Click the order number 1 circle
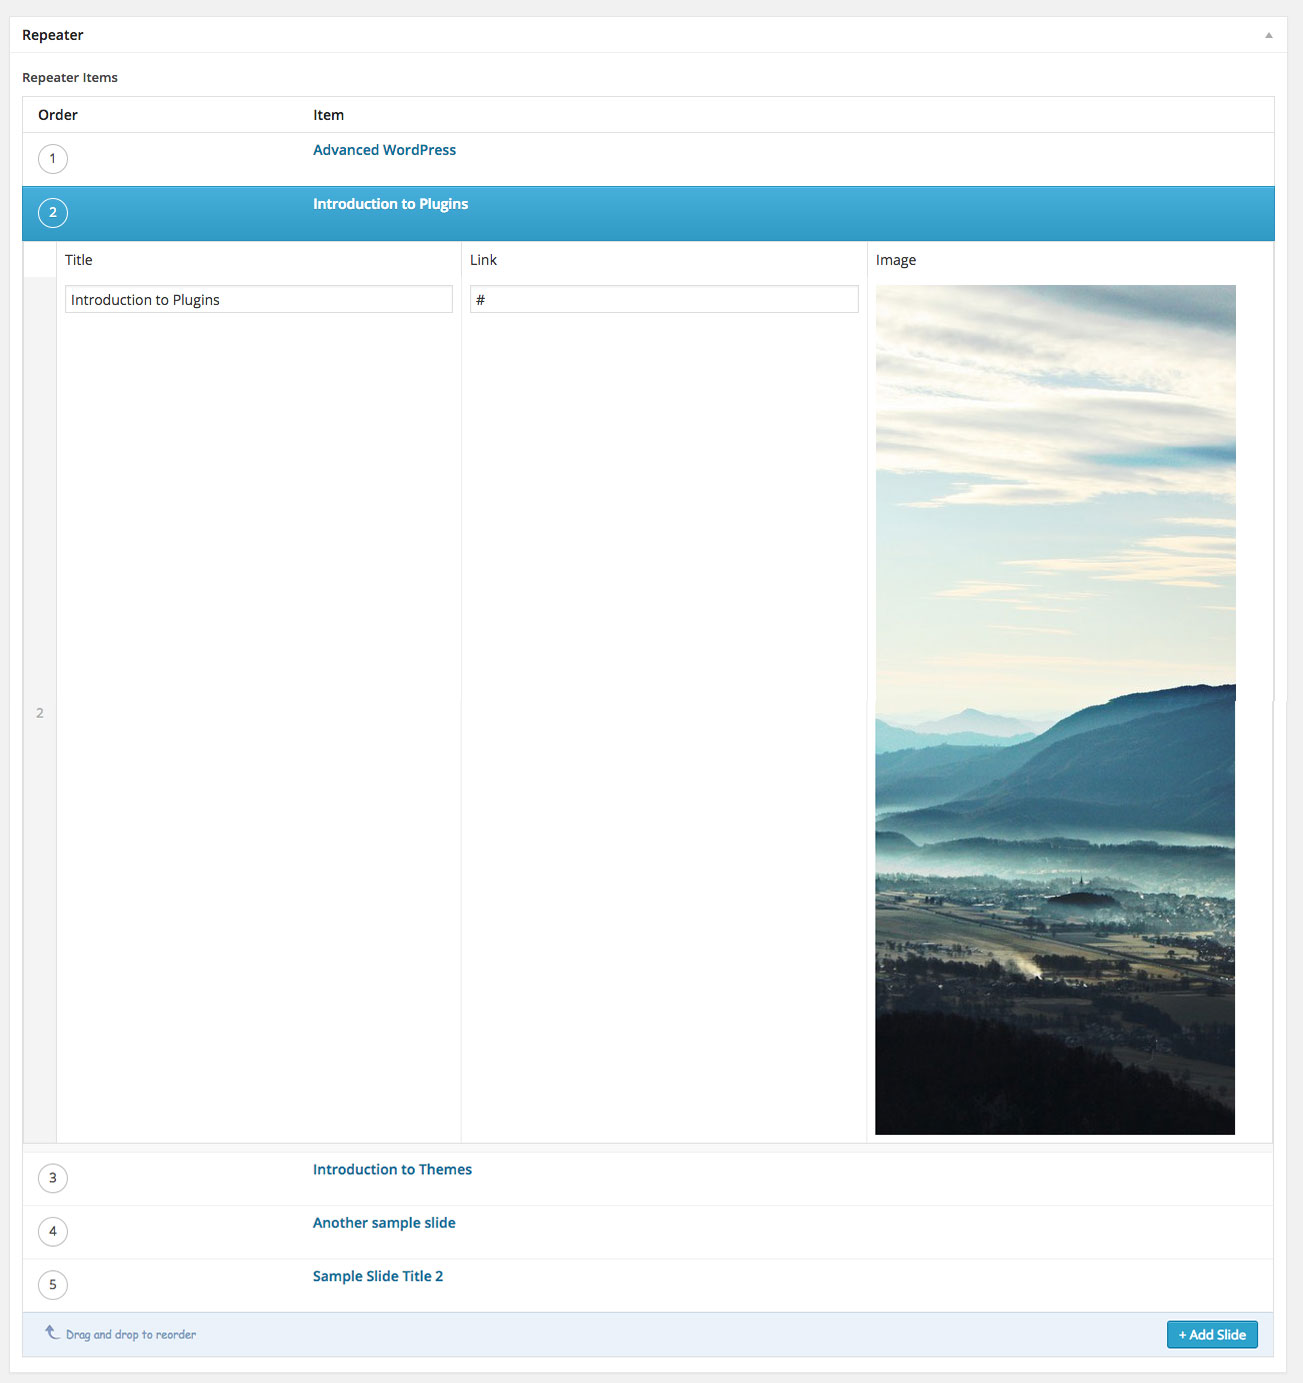The height and width of the screenshot is (1383, 1303). point(52,158)
